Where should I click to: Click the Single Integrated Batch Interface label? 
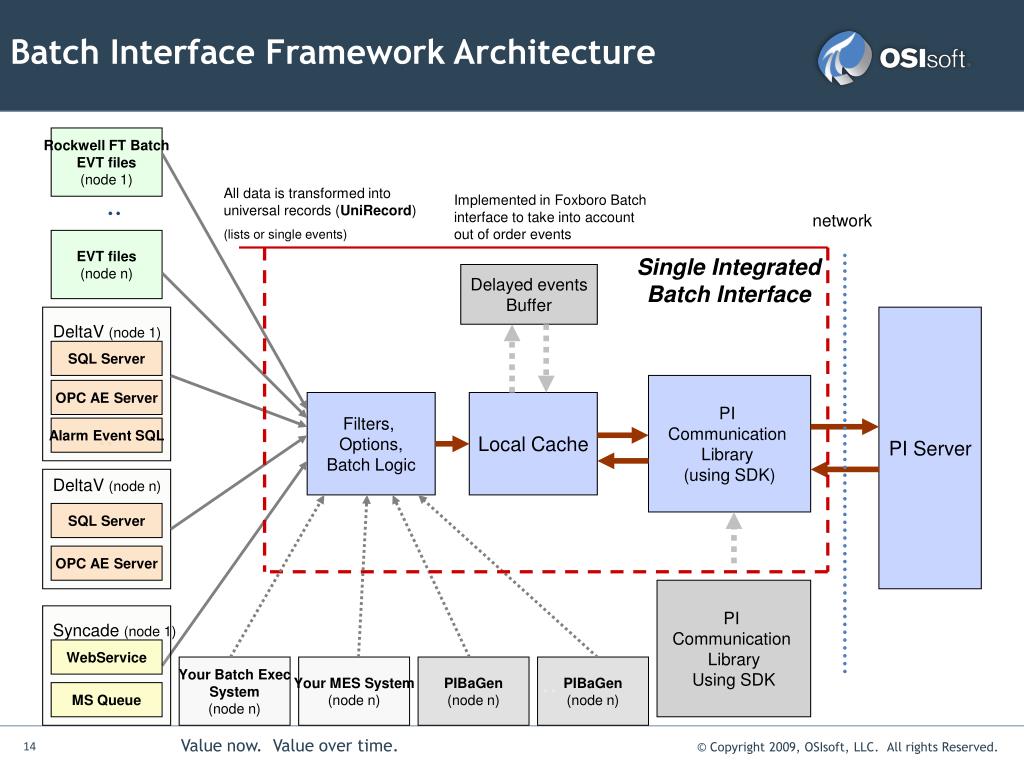(x=729, y=281)
